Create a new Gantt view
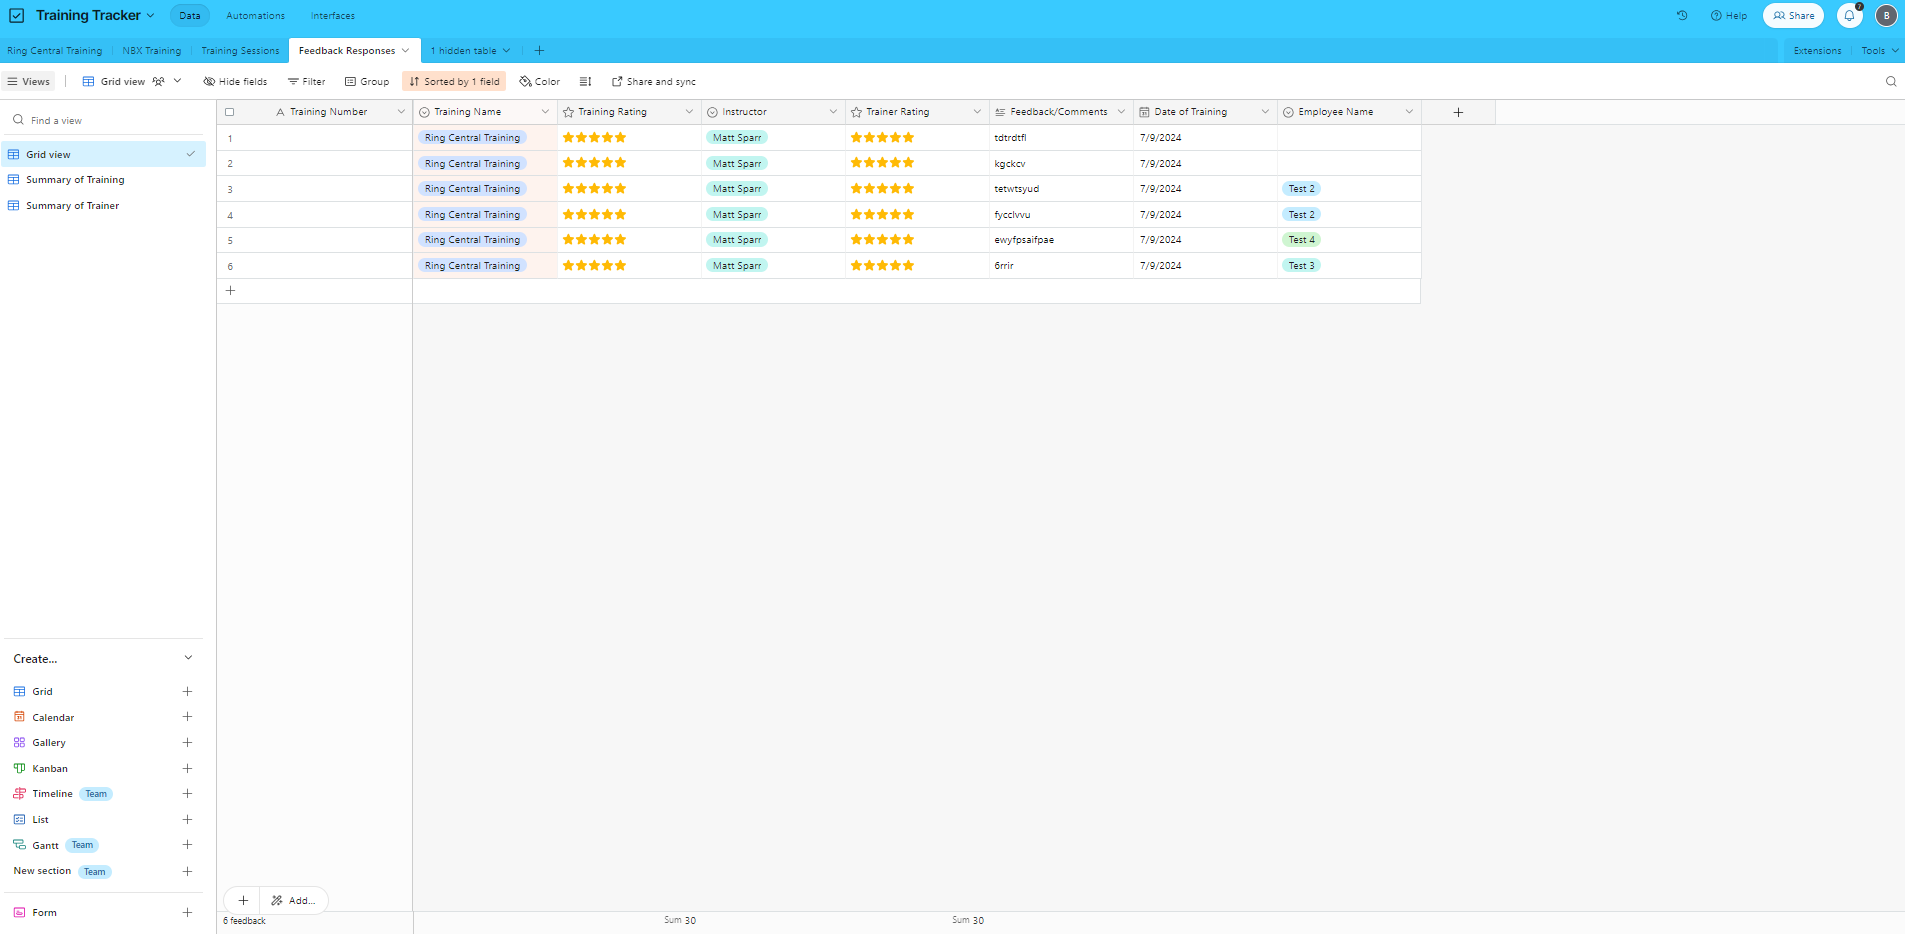The image size is (1905, 934). (187, 845)
